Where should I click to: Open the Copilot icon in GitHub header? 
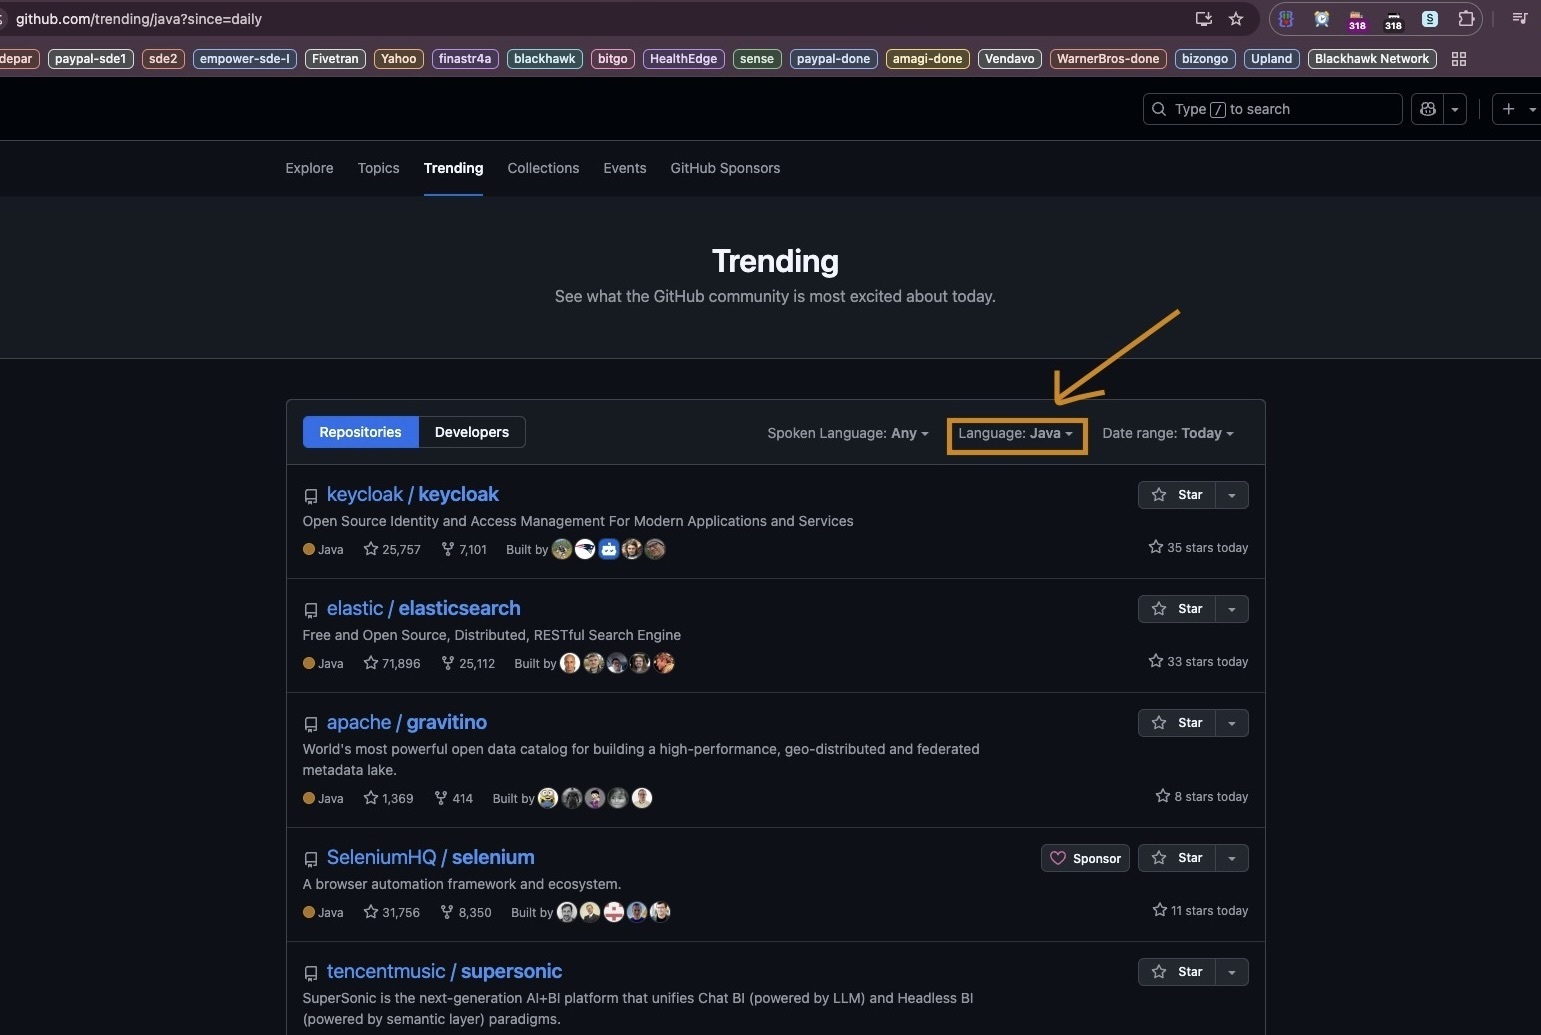coord(1427,109)
